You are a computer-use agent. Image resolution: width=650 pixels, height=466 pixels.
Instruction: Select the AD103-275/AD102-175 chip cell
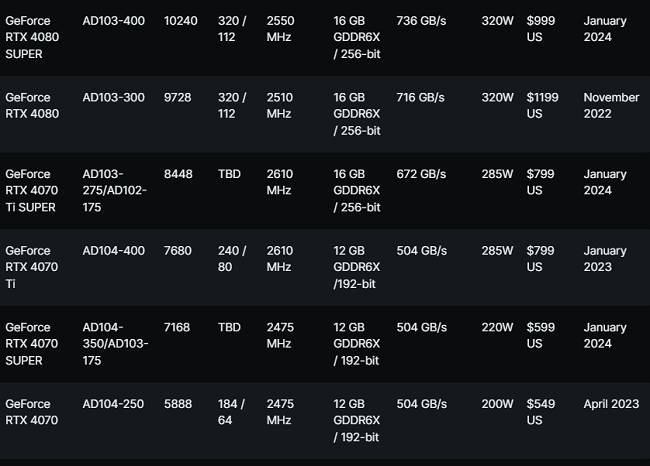tap(114, 190)
